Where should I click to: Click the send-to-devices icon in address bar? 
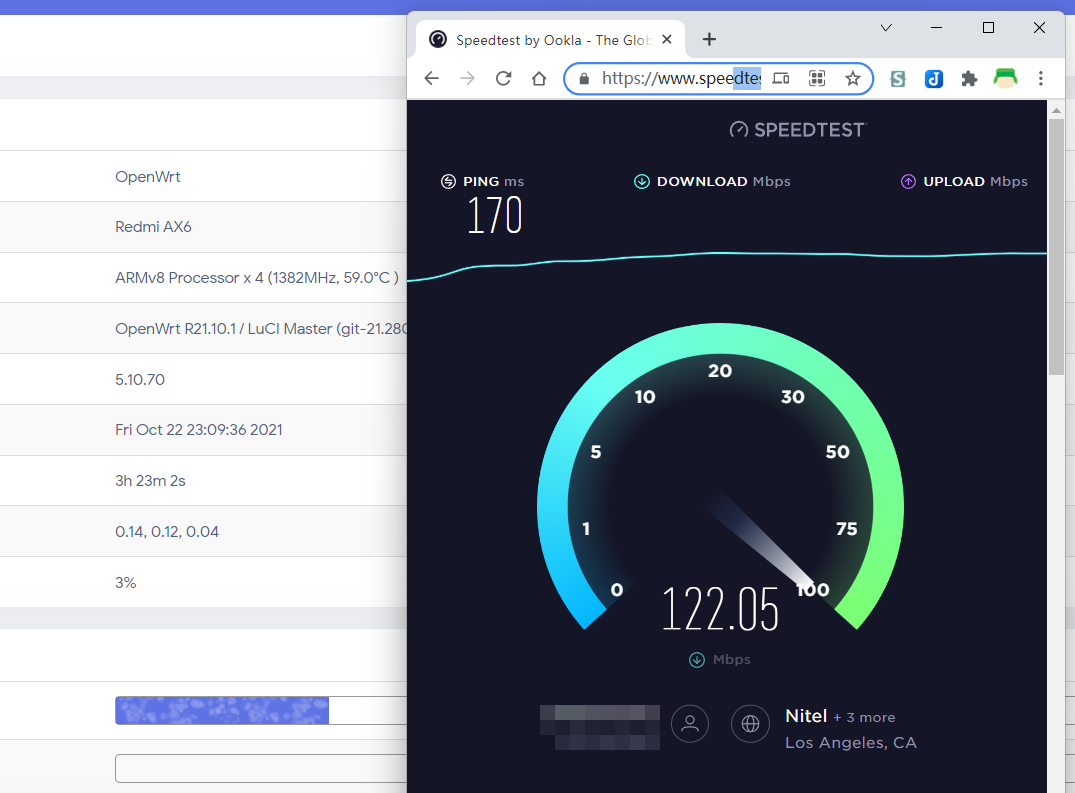[782, 78]
